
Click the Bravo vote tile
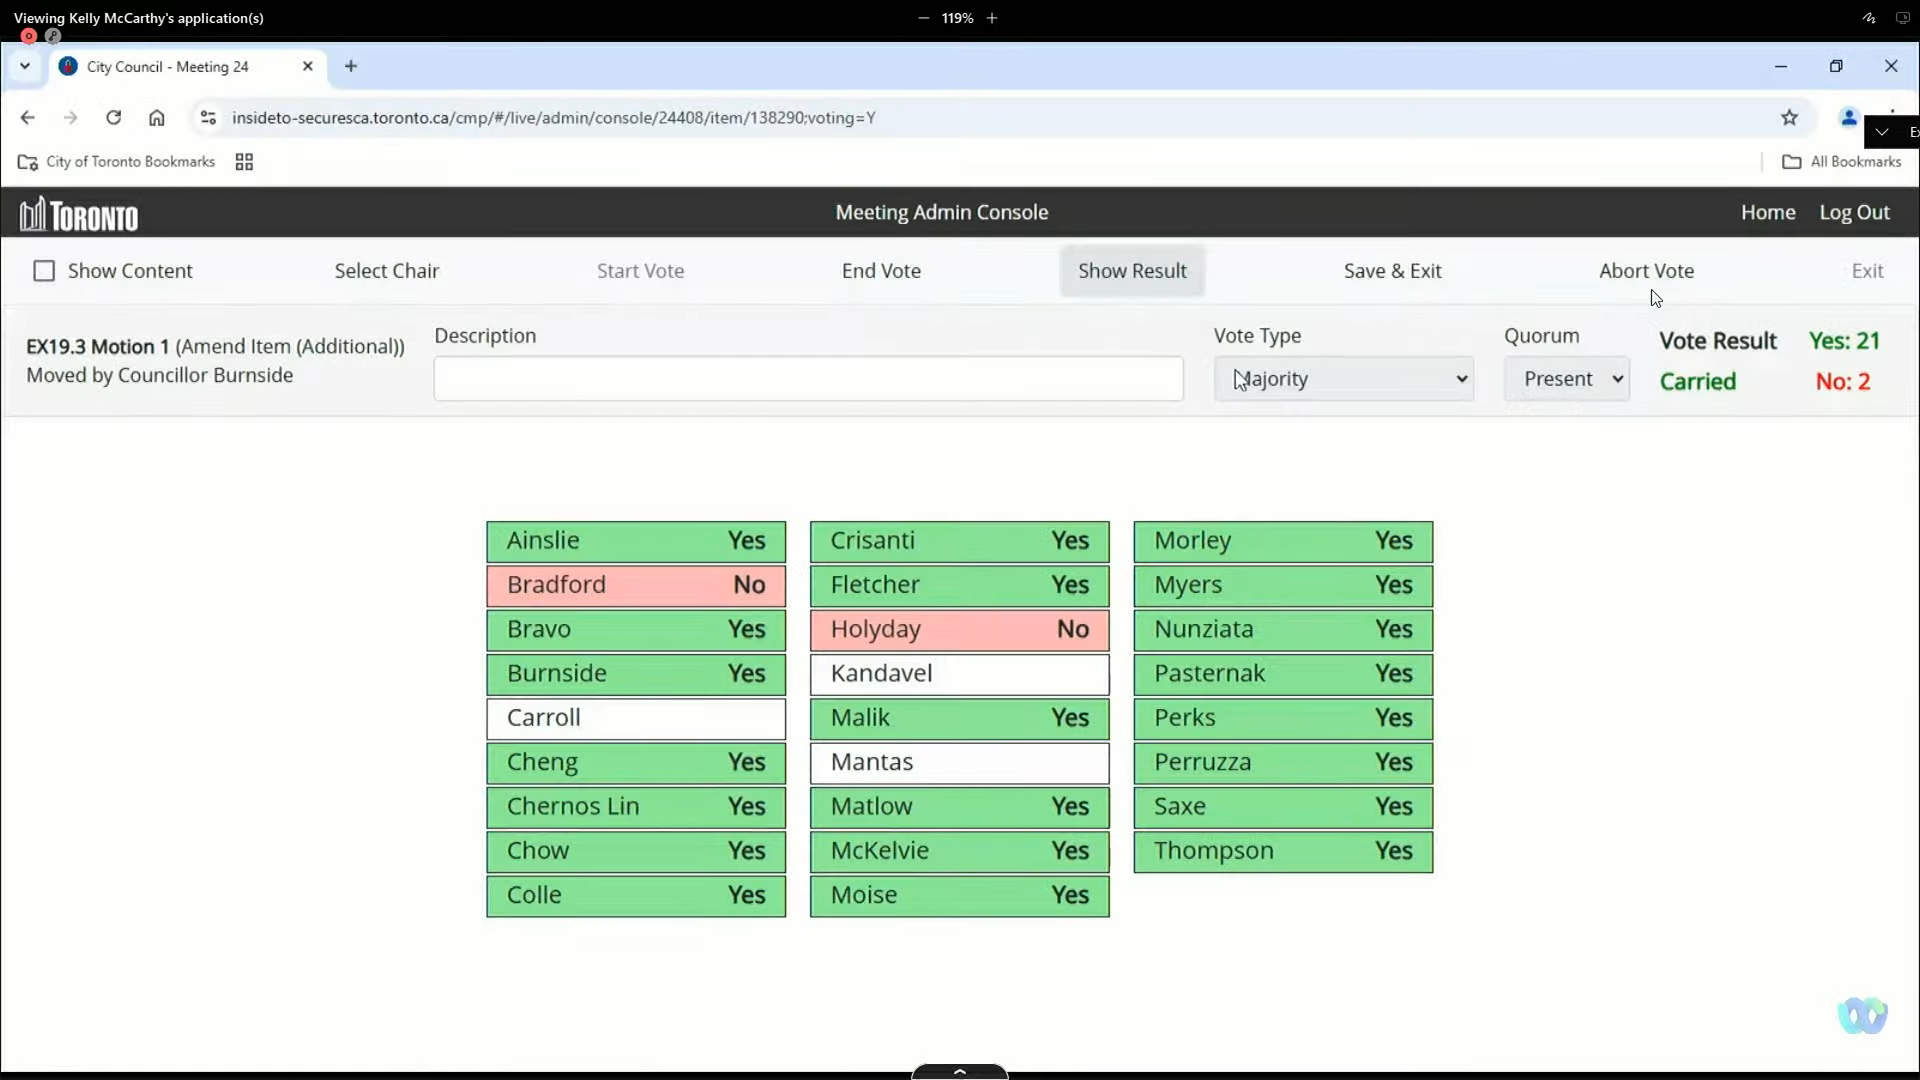coord(636,630)
